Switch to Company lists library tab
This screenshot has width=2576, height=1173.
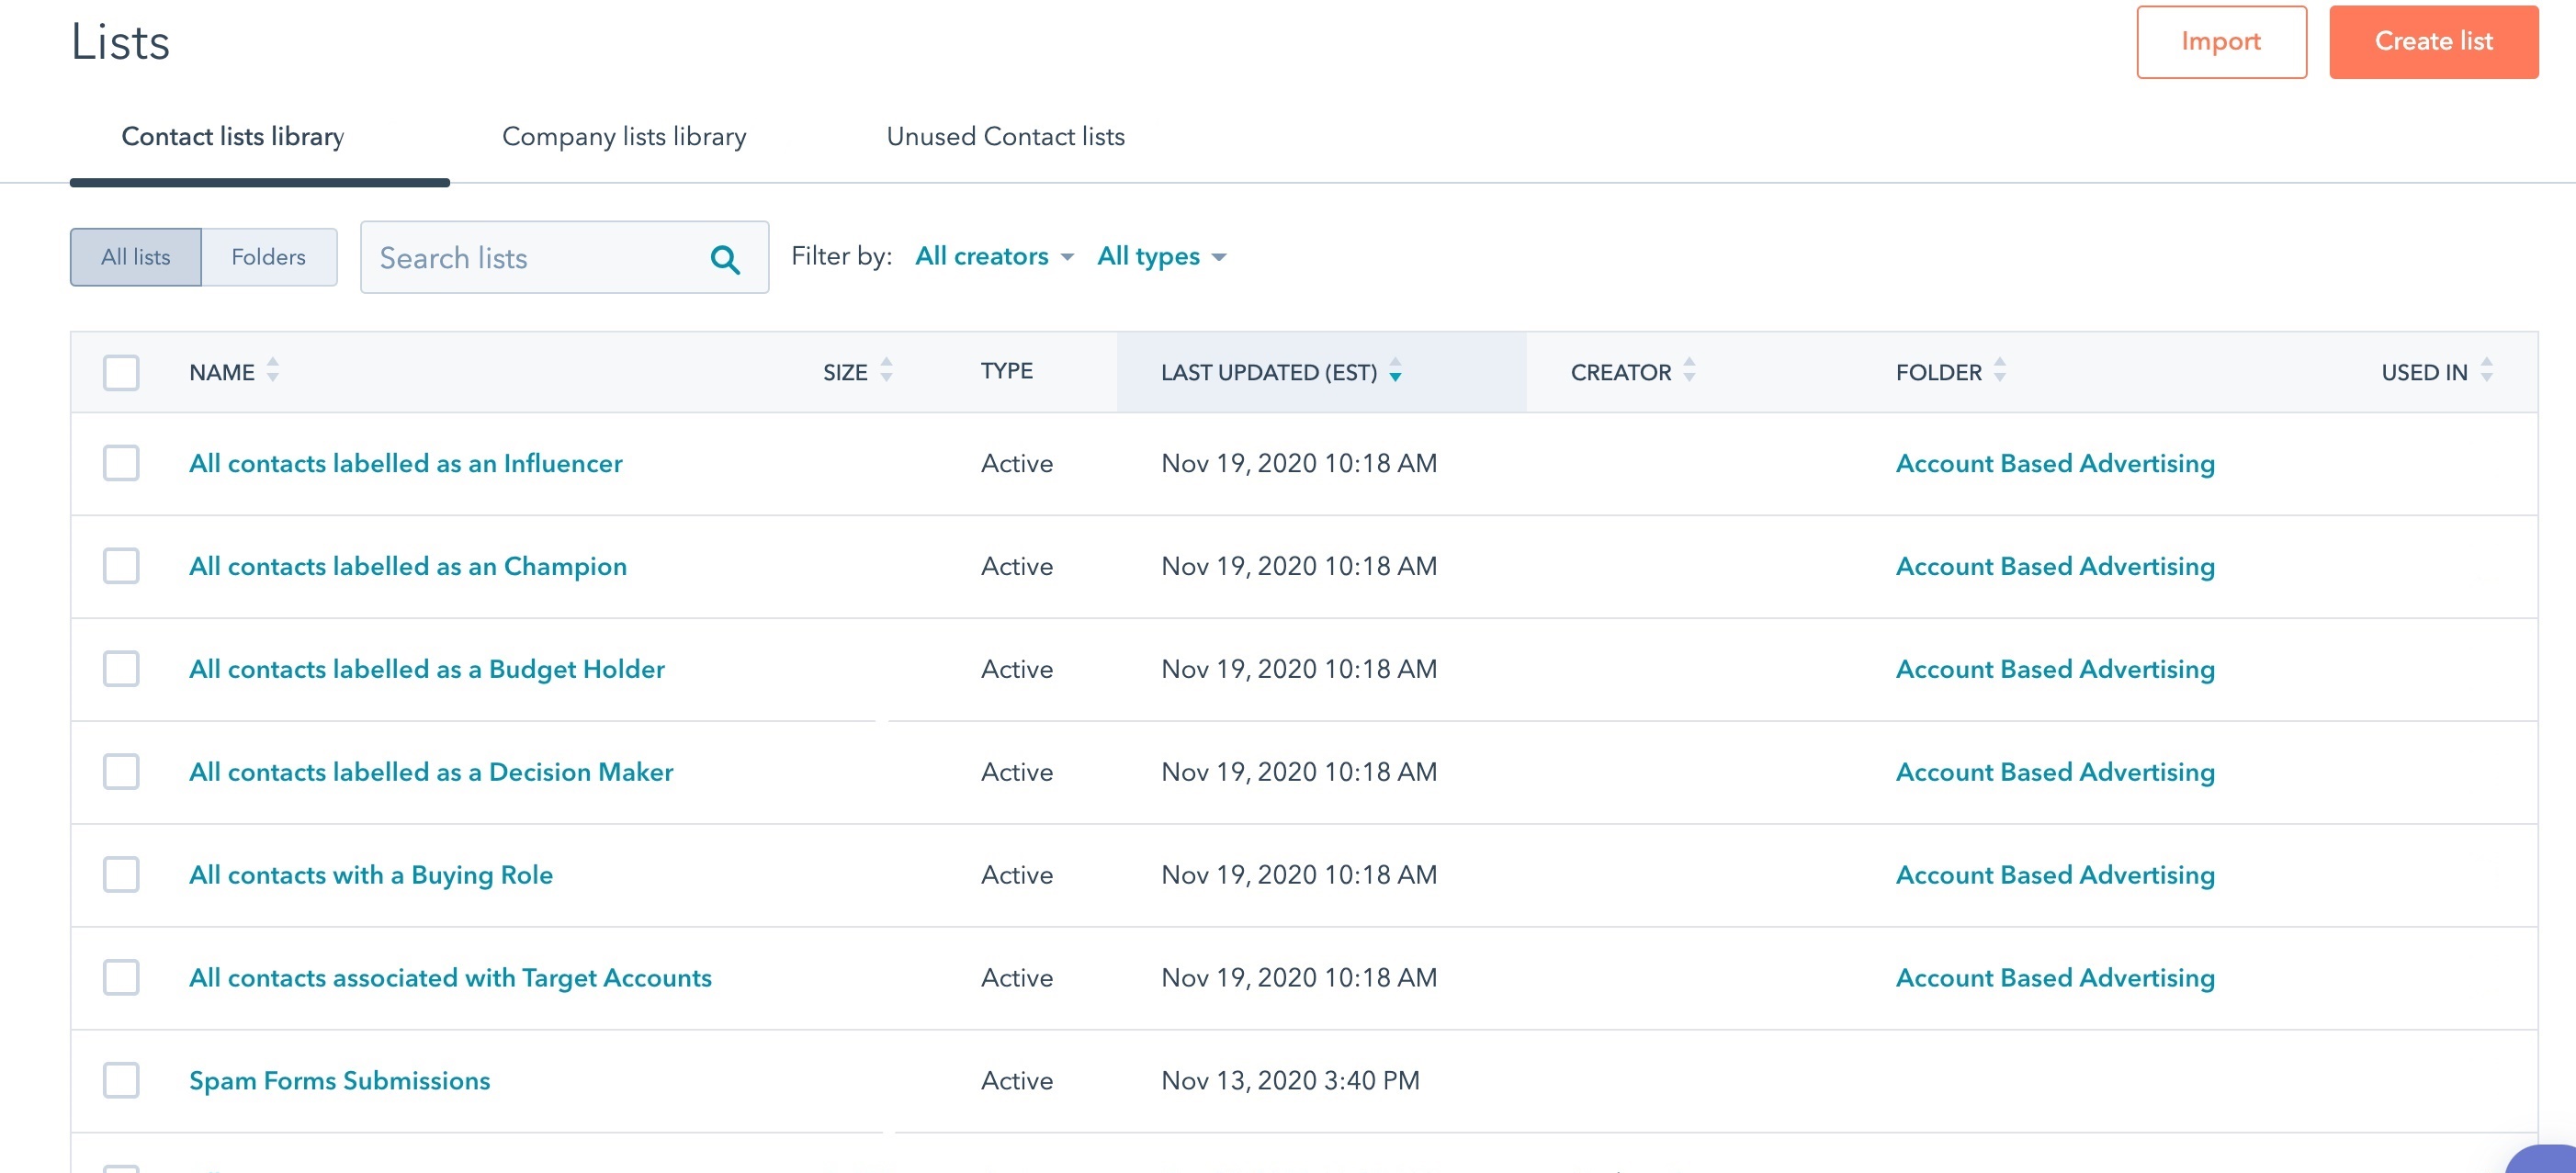[624, 137]
